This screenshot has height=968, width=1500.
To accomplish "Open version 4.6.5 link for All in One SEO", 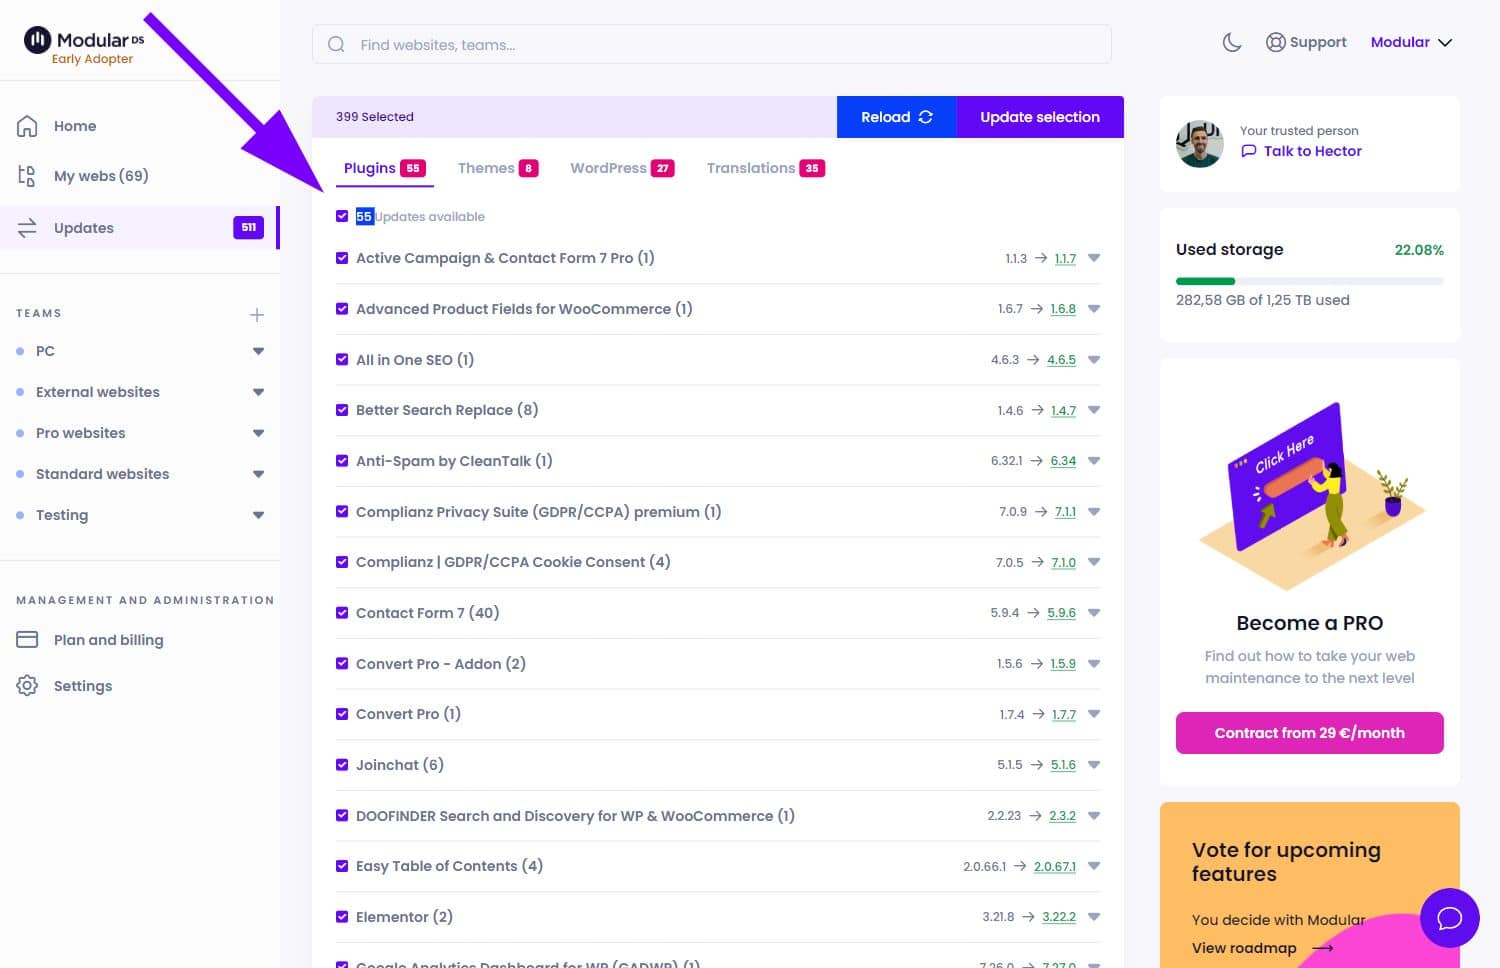I will point(1062,360).
